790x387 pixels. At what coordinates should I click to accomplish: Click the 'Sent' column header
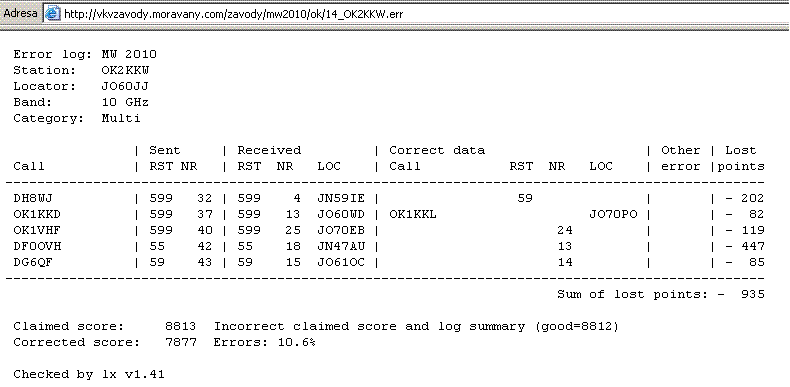(x=165, y=150)
